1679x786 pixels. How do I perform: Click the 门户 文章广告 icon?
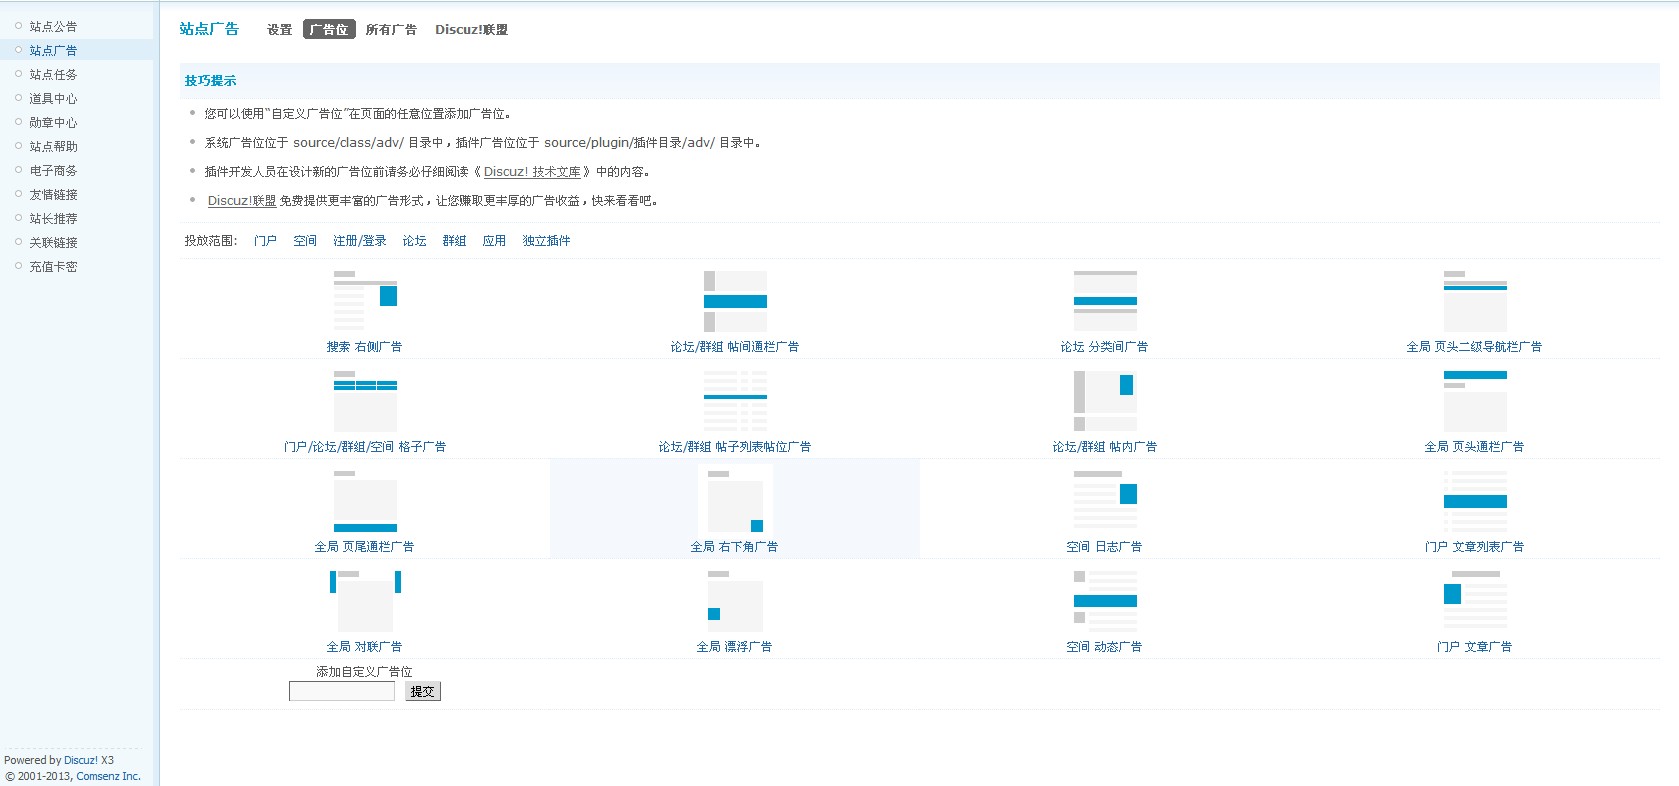click(x=1475, y=600)
